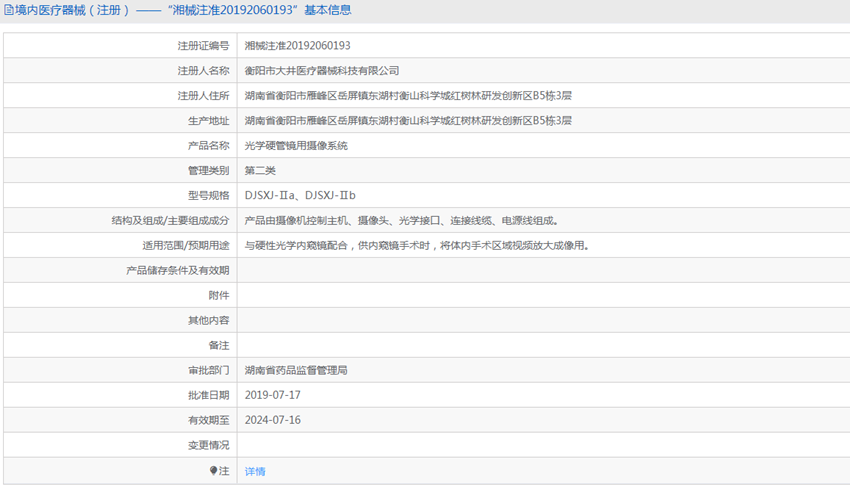Click the 备注 label
The image size is (850, 486).
(x=218, y=345)
